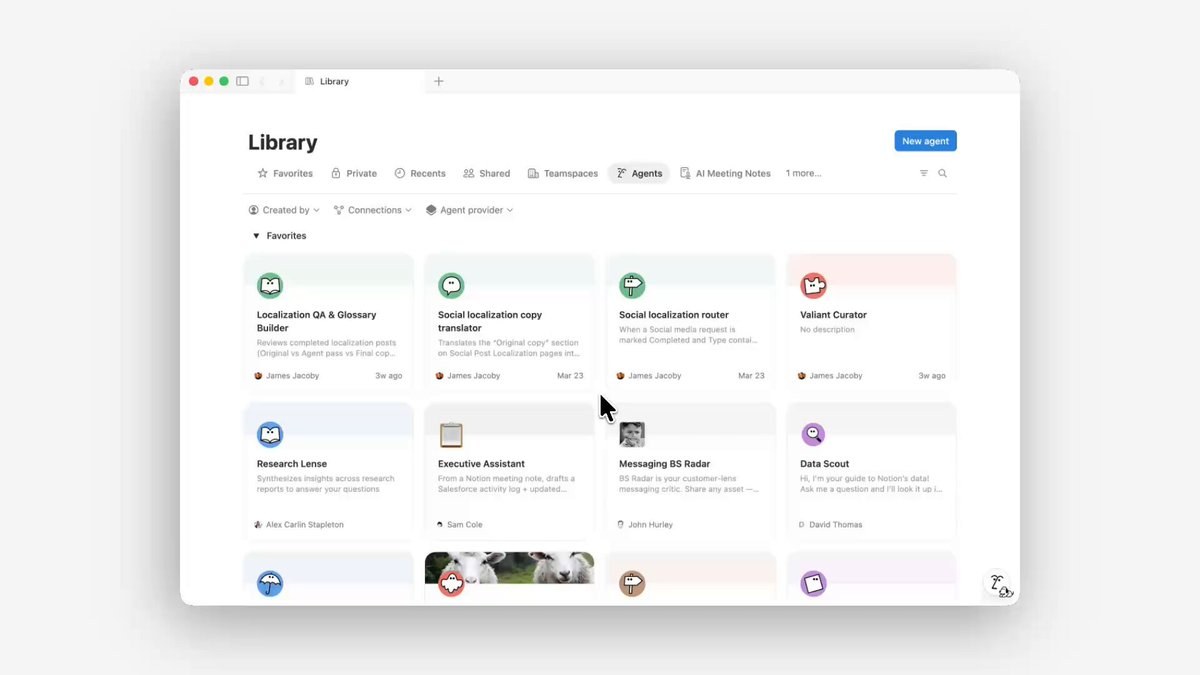Image resolution: width=1200 pixels, height=675 pixels.
Task: Open a new browser tab with plus
Action: click(438, 81)
